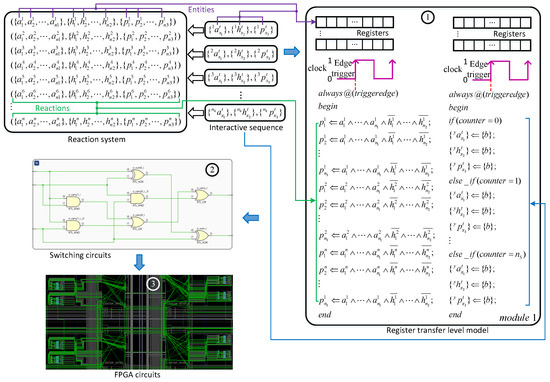
Task: Click the left Registers label
Action: tap(373, 33)
